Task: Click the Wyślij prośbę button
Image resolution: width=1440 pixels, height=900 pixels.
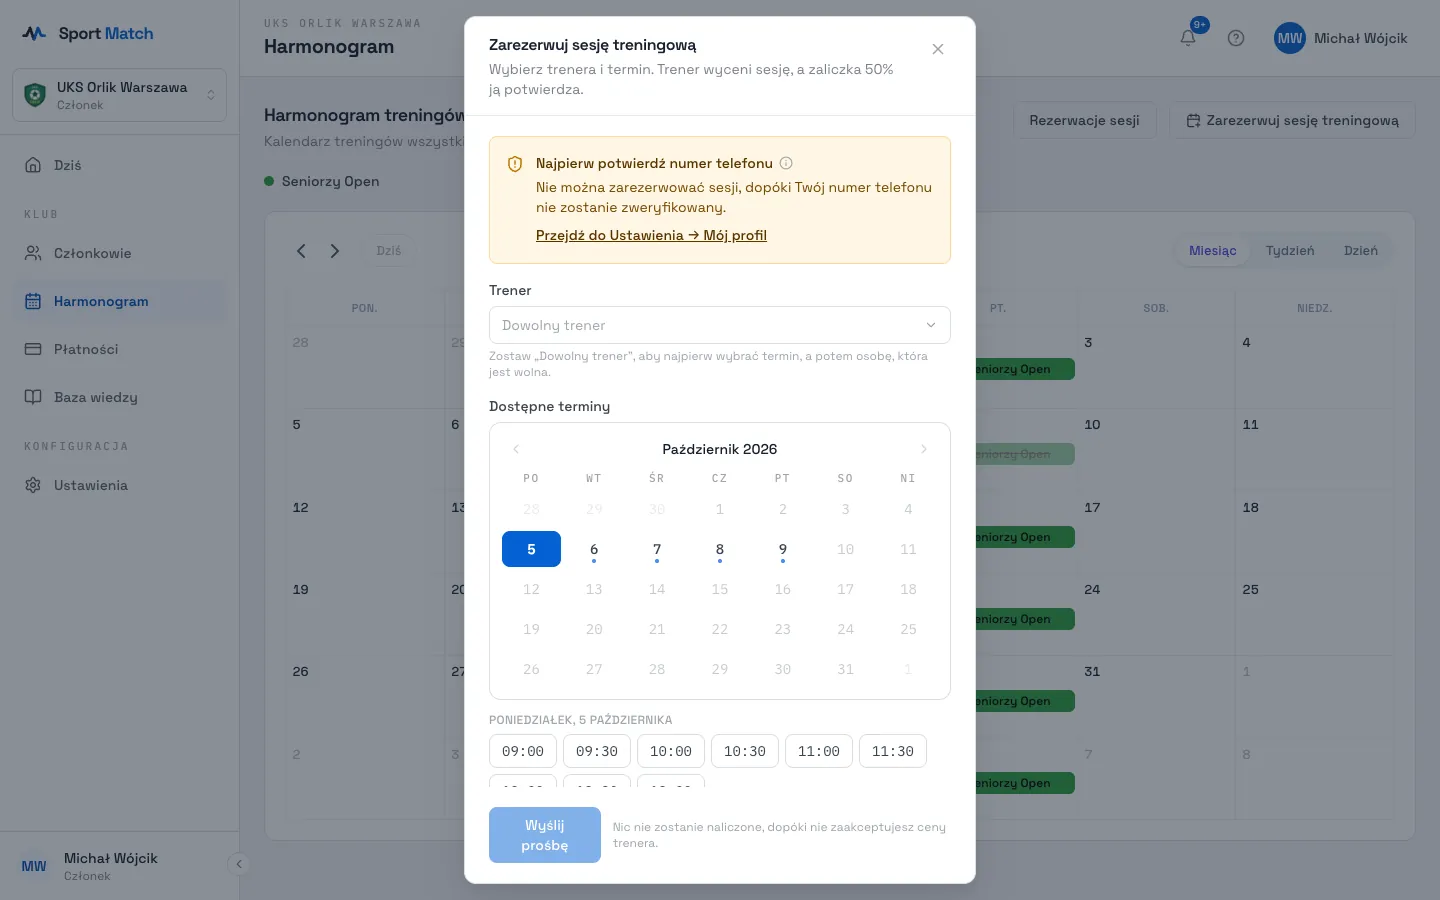Action: pyautogui.click(x=545, y=835)
